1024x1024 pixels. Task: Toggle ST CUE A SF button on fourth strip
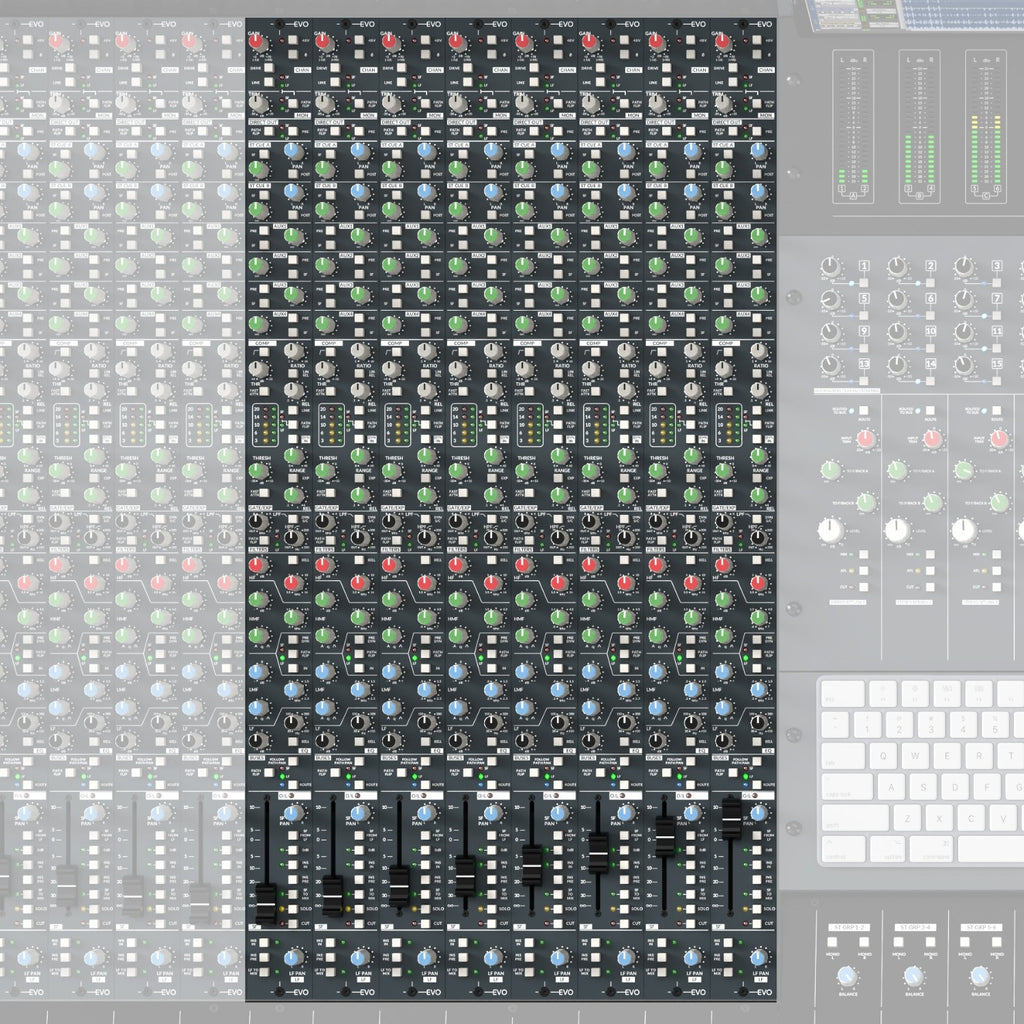click(463, 154)
